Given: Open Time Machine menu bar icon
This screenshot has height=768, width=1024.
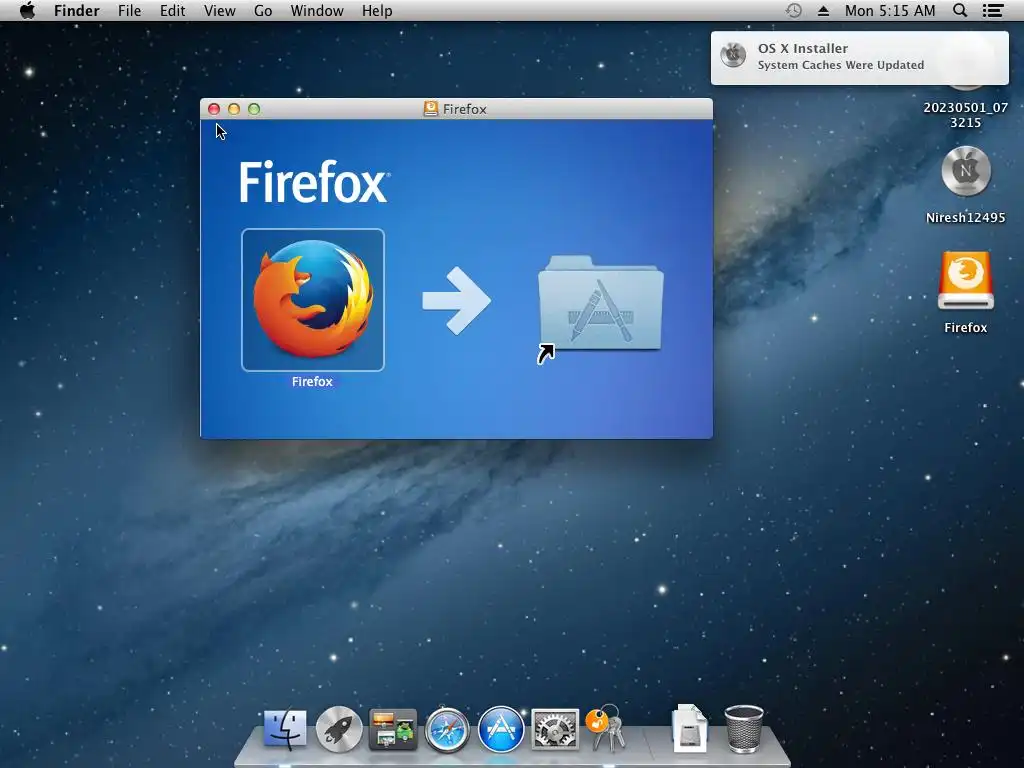Looking at the screenshot, I should coord(793,10).
